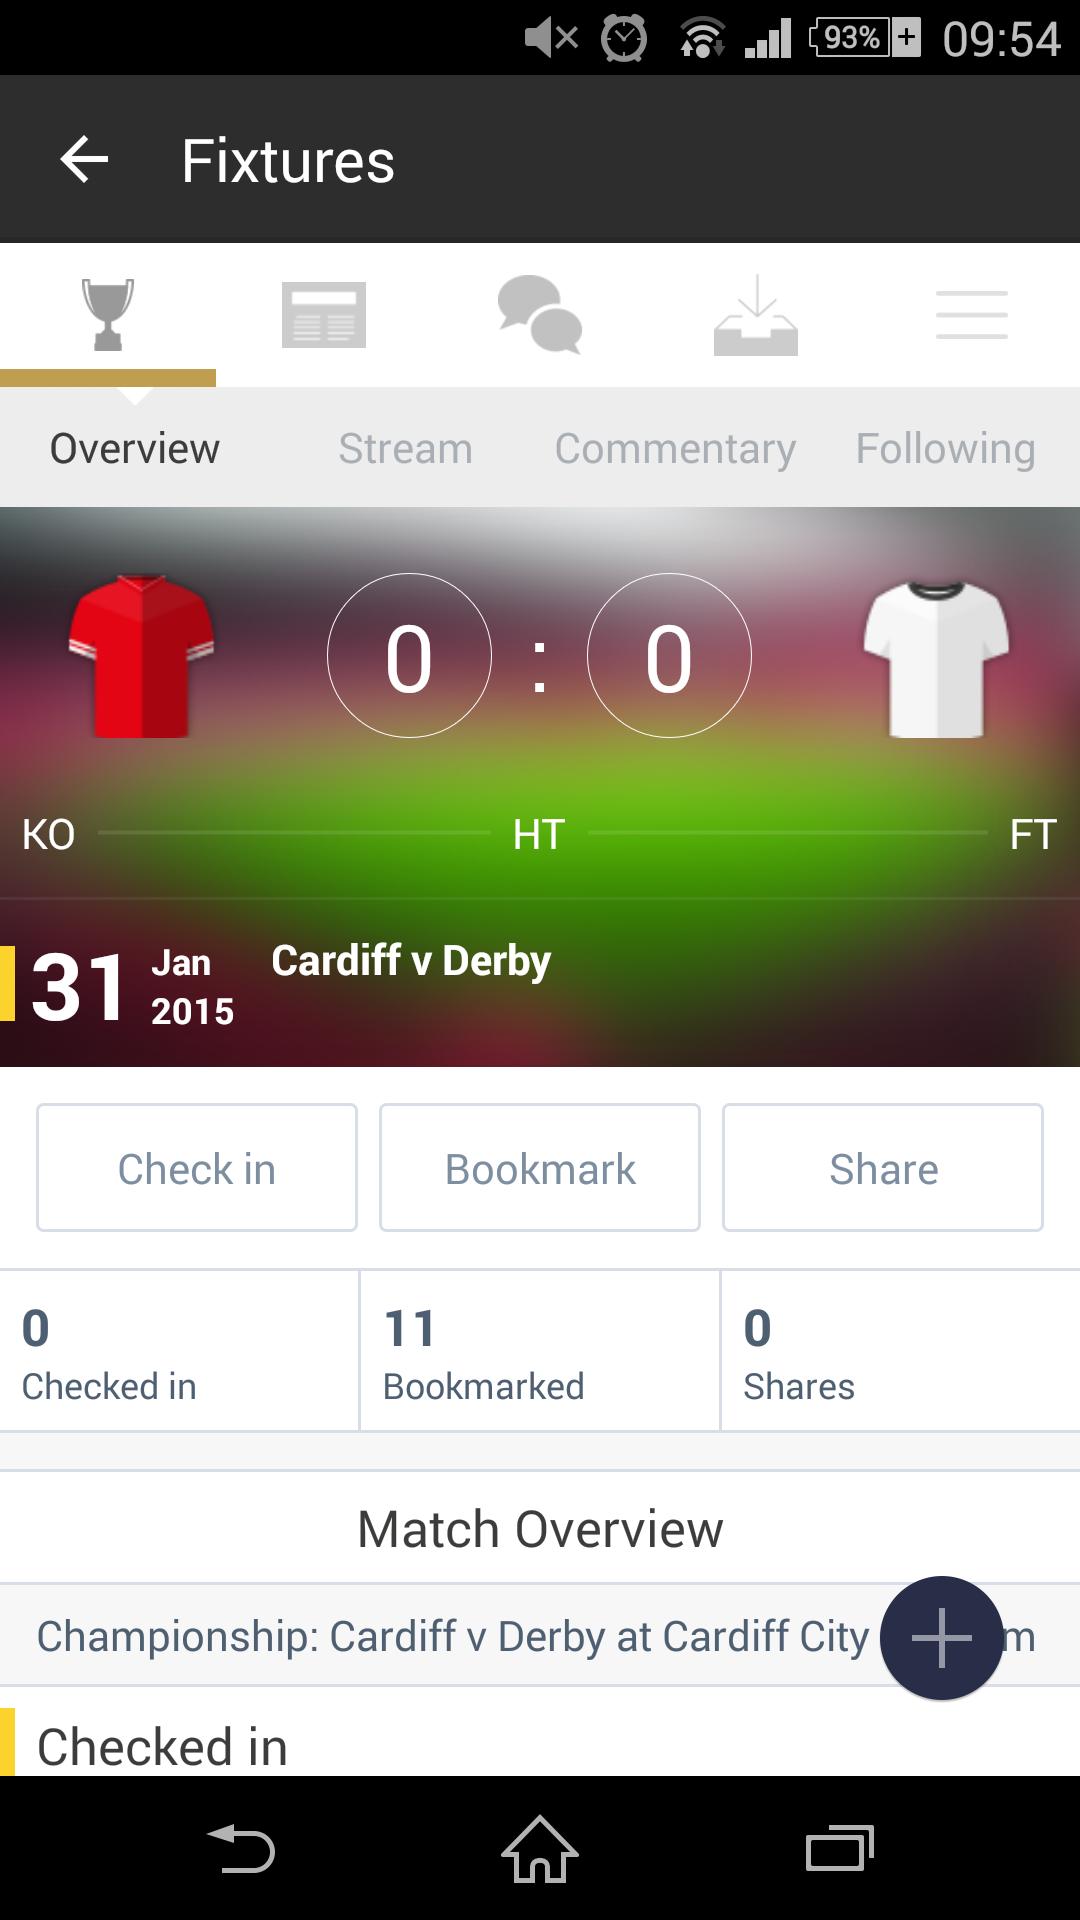The height and width of the screenshot is (1920, 1080).
Task: Open the inbox download icon
Action: tap(756, 314)
